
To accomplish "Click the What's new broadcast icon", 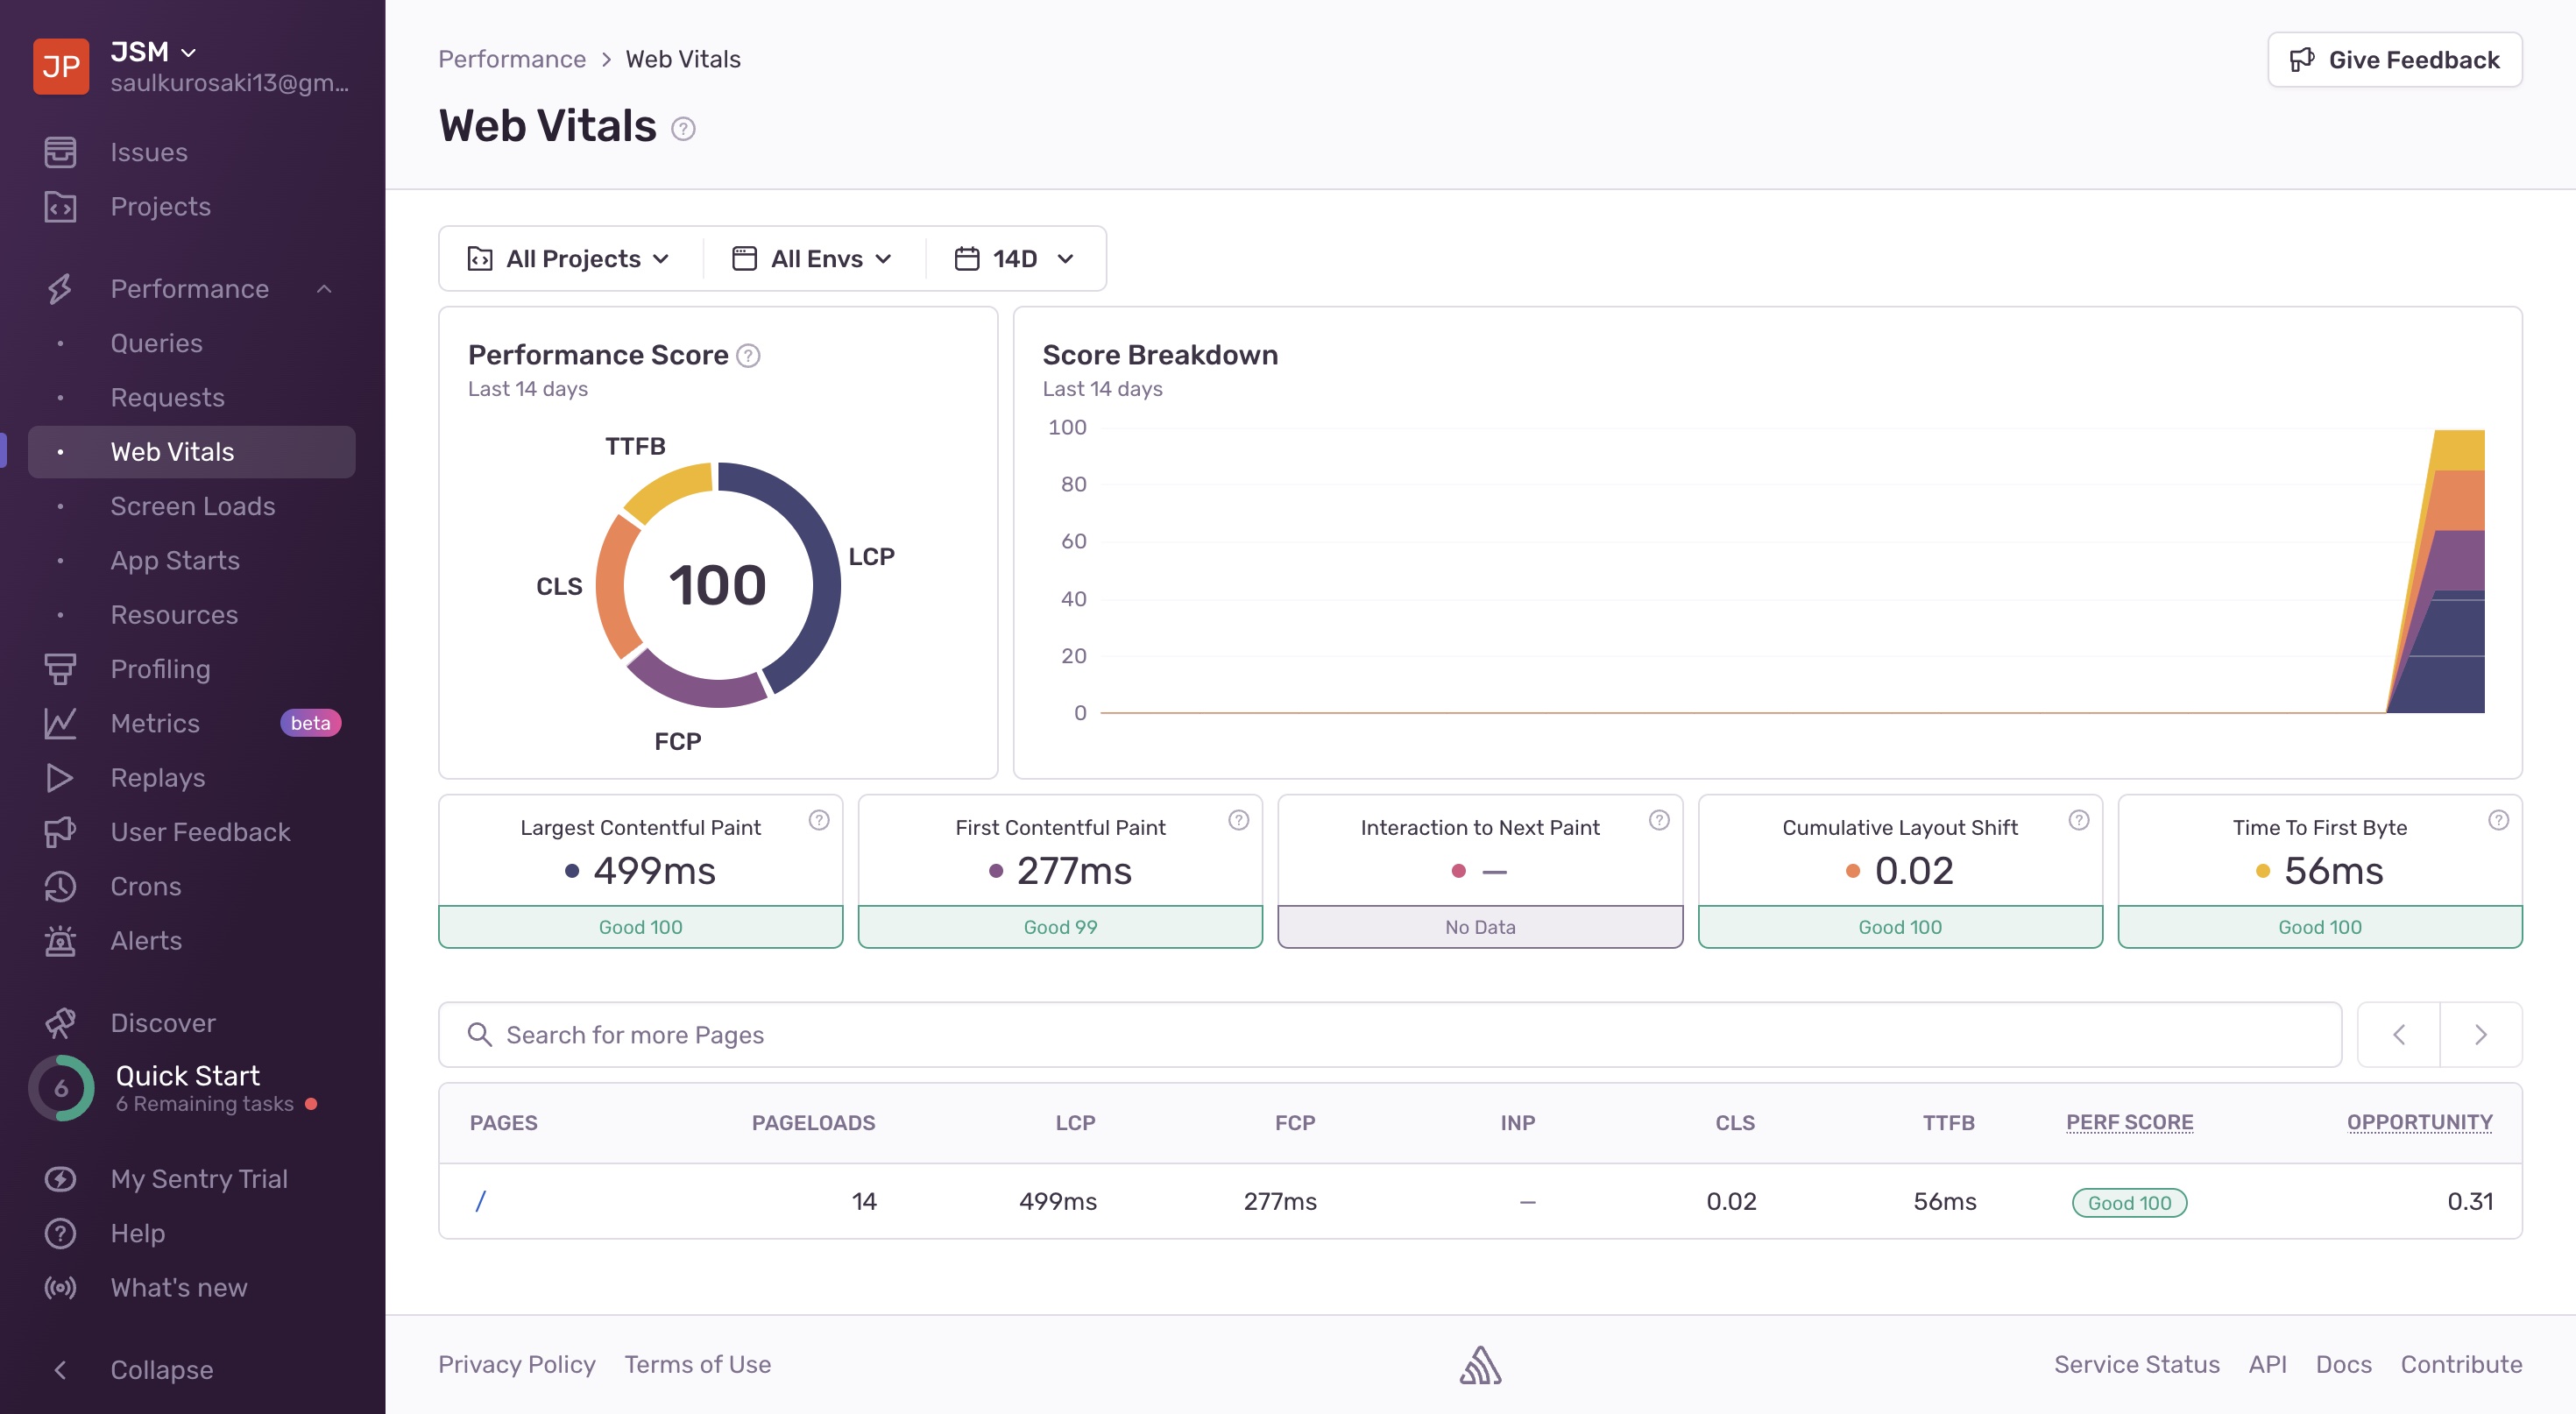I will pyautogui.click(x=60, y=1288).
